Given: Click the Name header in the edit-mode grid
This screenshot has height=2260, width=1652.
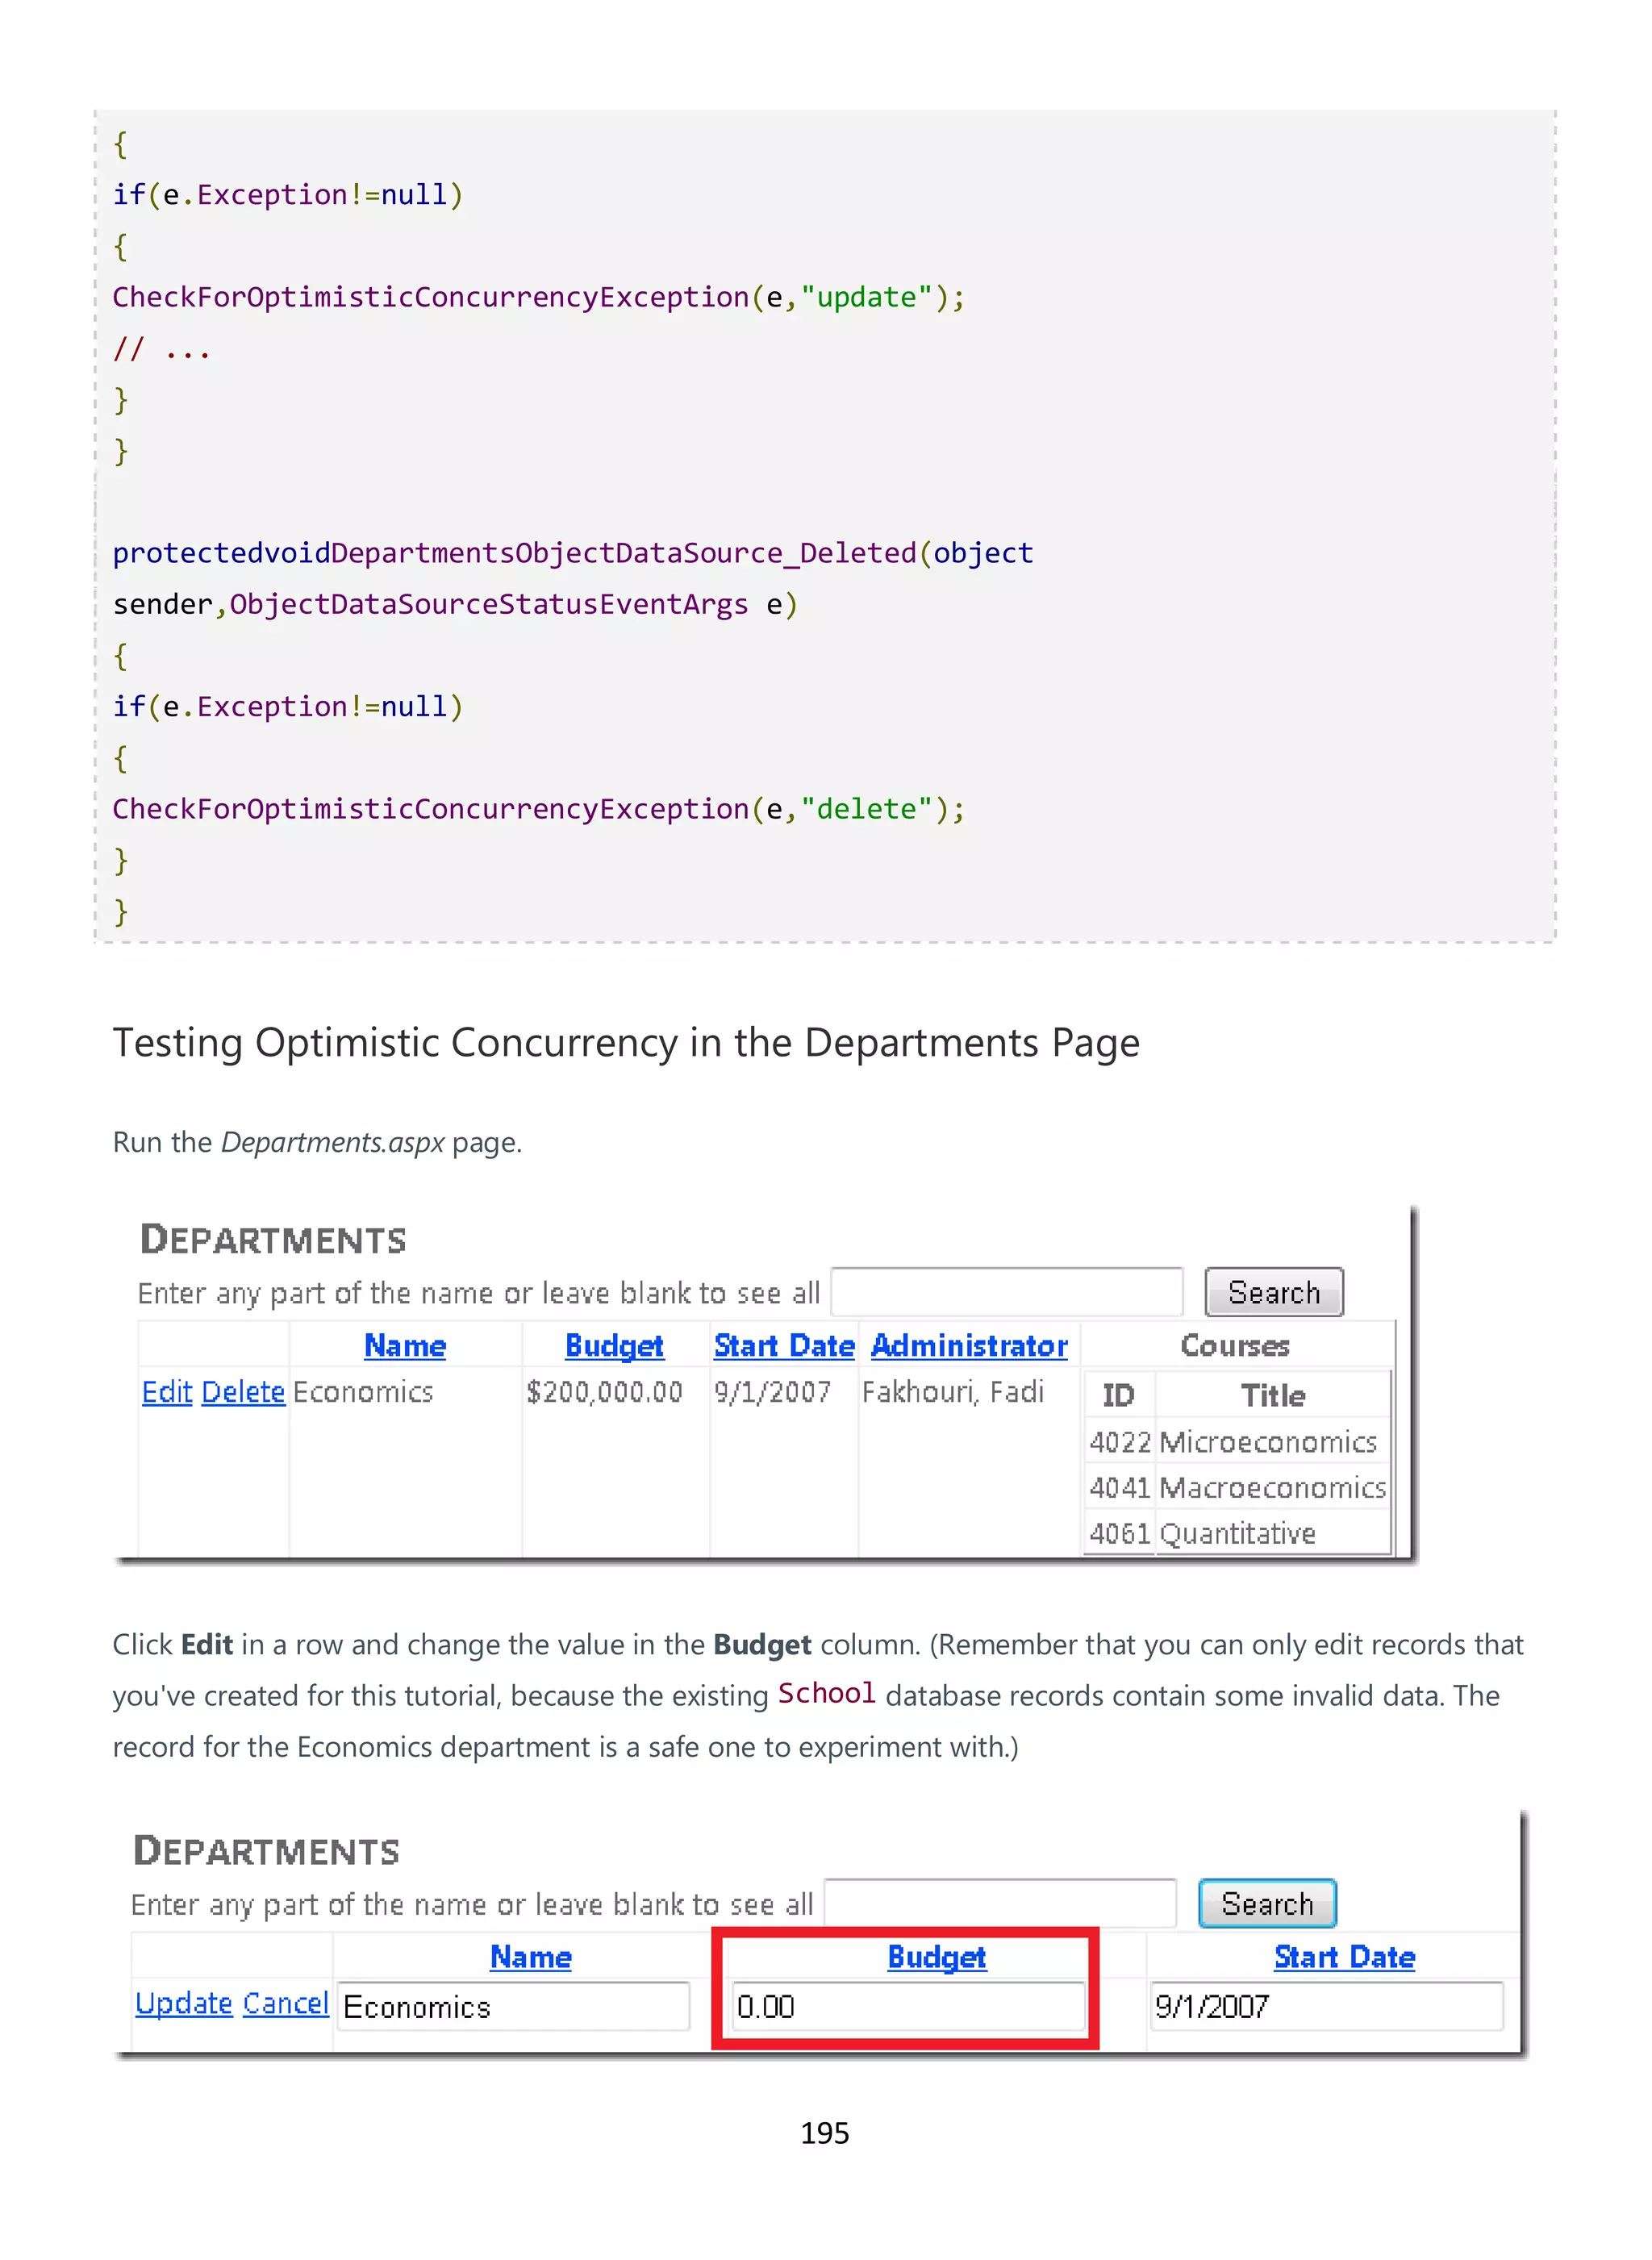Looking at the screenshot, I should point(531,1957).
